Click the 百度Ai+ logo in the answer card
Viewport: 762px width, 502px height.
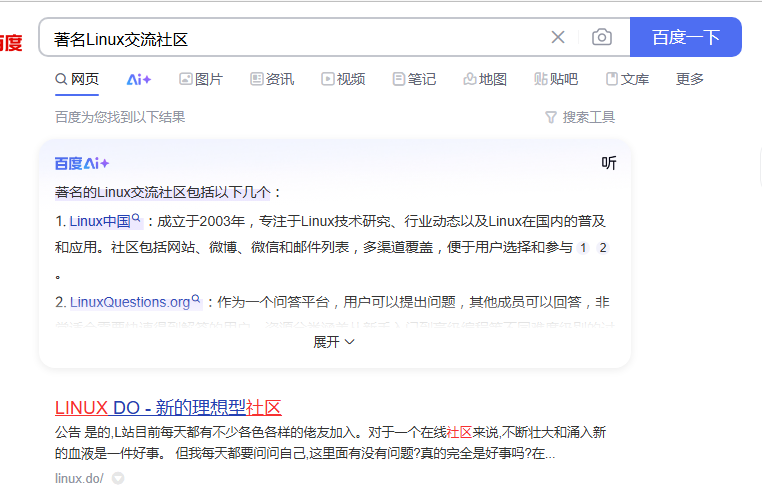(82, 163)
